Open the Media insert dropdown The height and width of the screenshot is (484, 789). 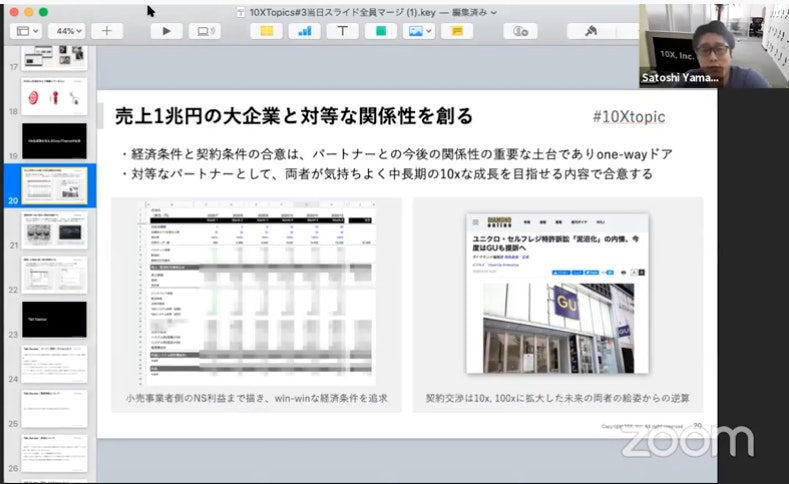(x=418, y=31)
